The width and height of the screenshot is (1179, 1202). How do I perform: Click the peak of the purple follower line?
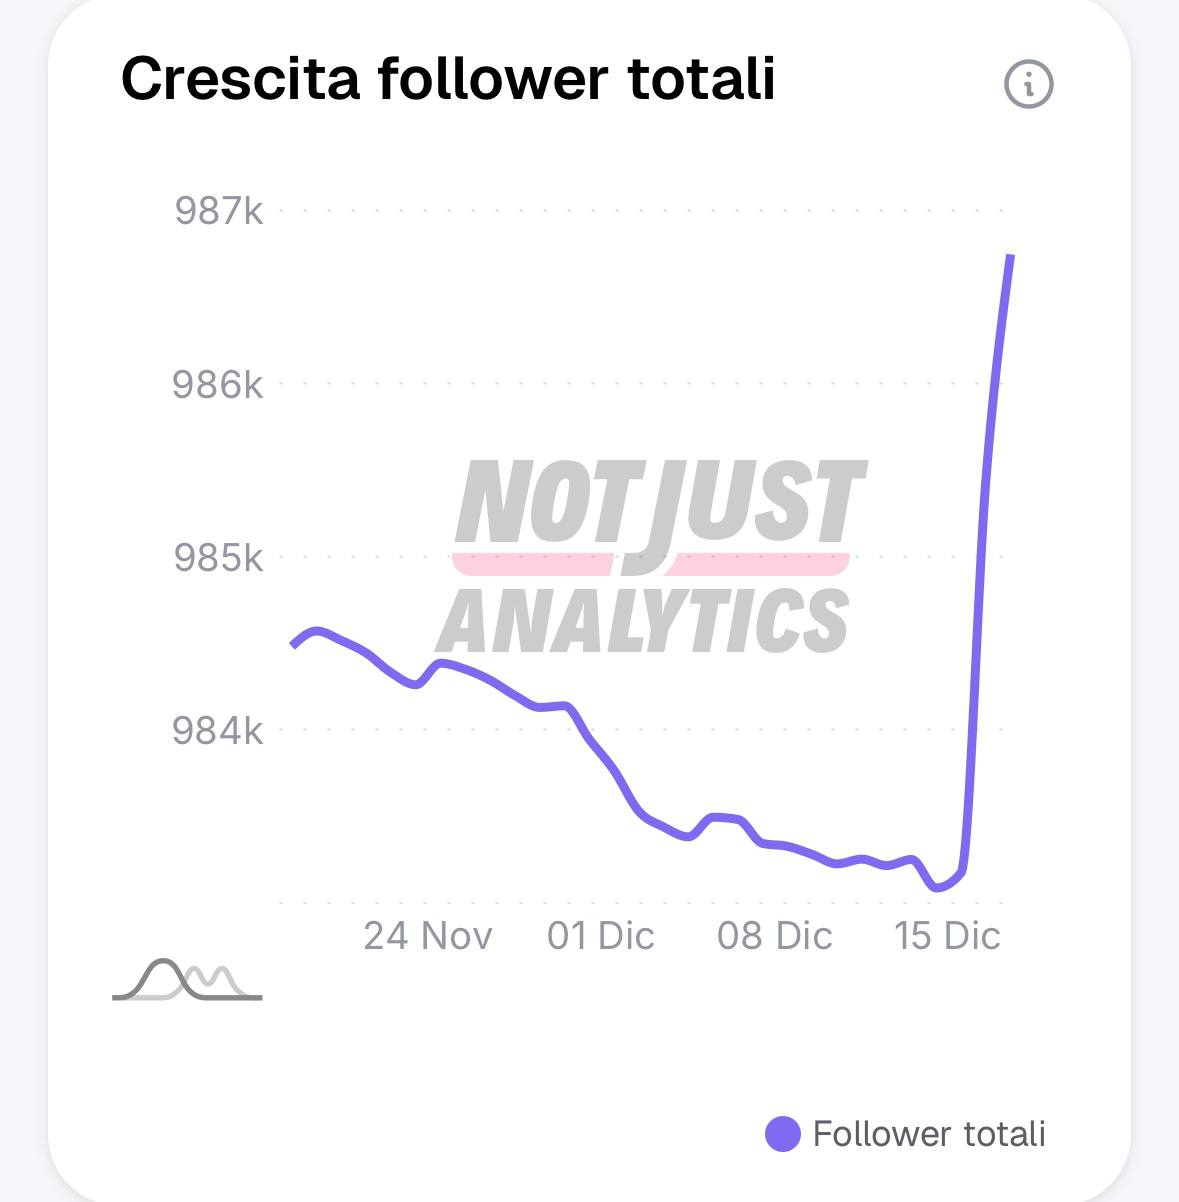point(1012,257)
